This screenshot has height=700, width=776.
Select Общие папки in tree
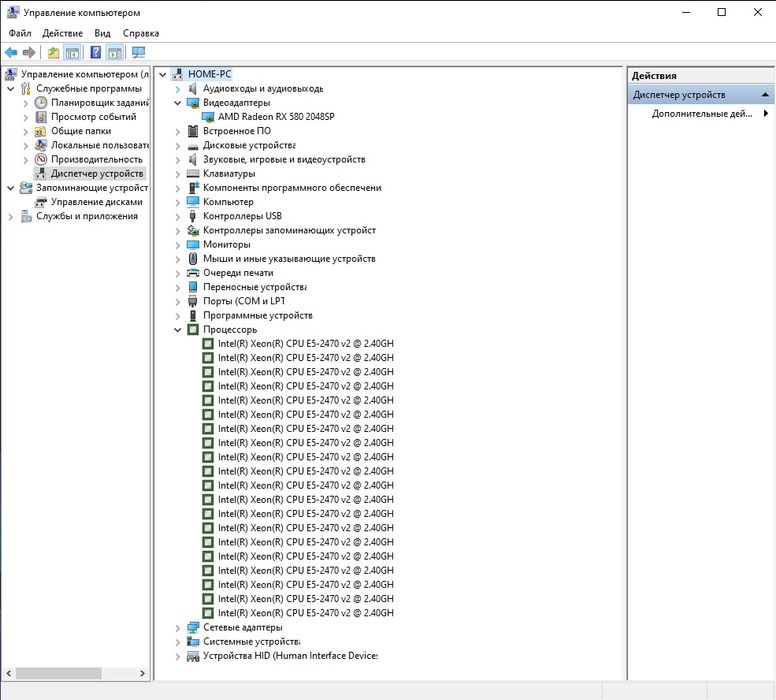click(x=81, y=131)
